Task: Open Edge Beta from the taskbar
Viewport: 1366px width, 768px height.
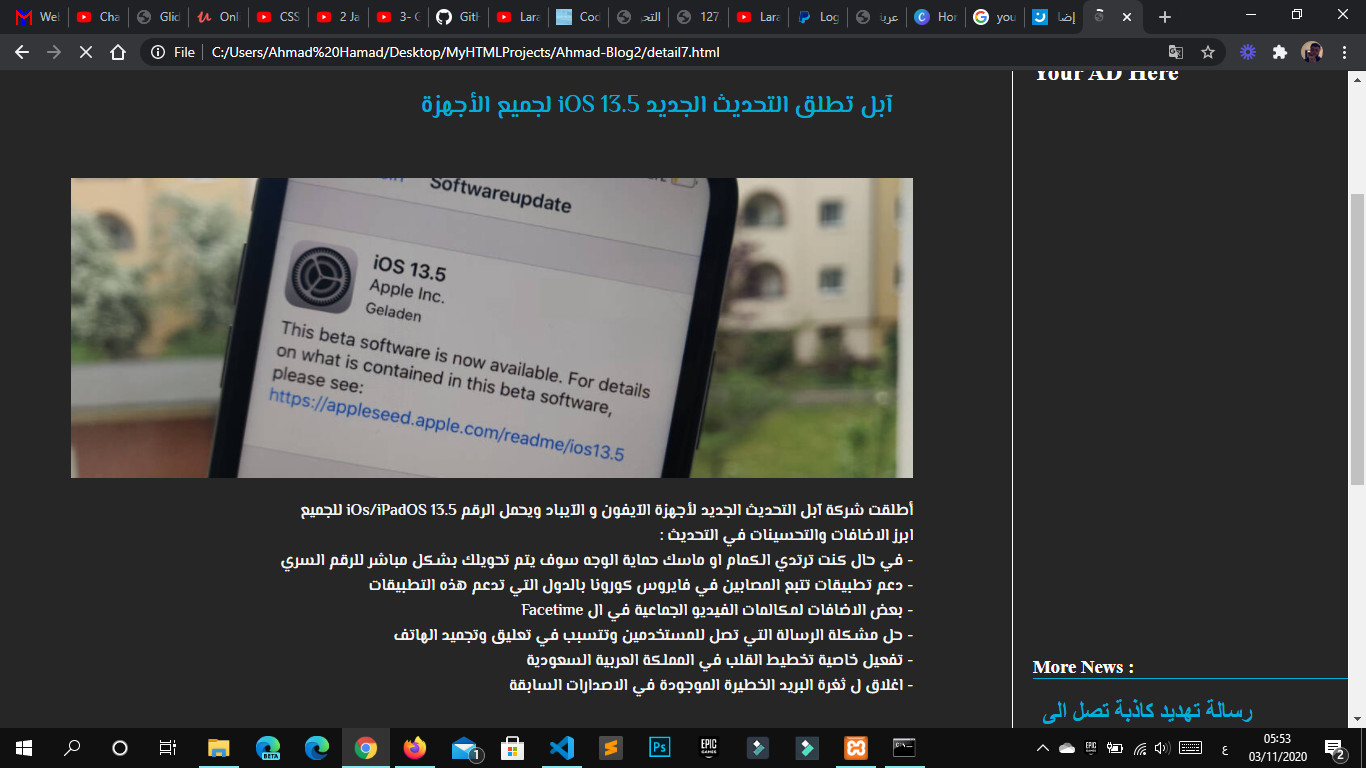Action: (x=268, y=748)
